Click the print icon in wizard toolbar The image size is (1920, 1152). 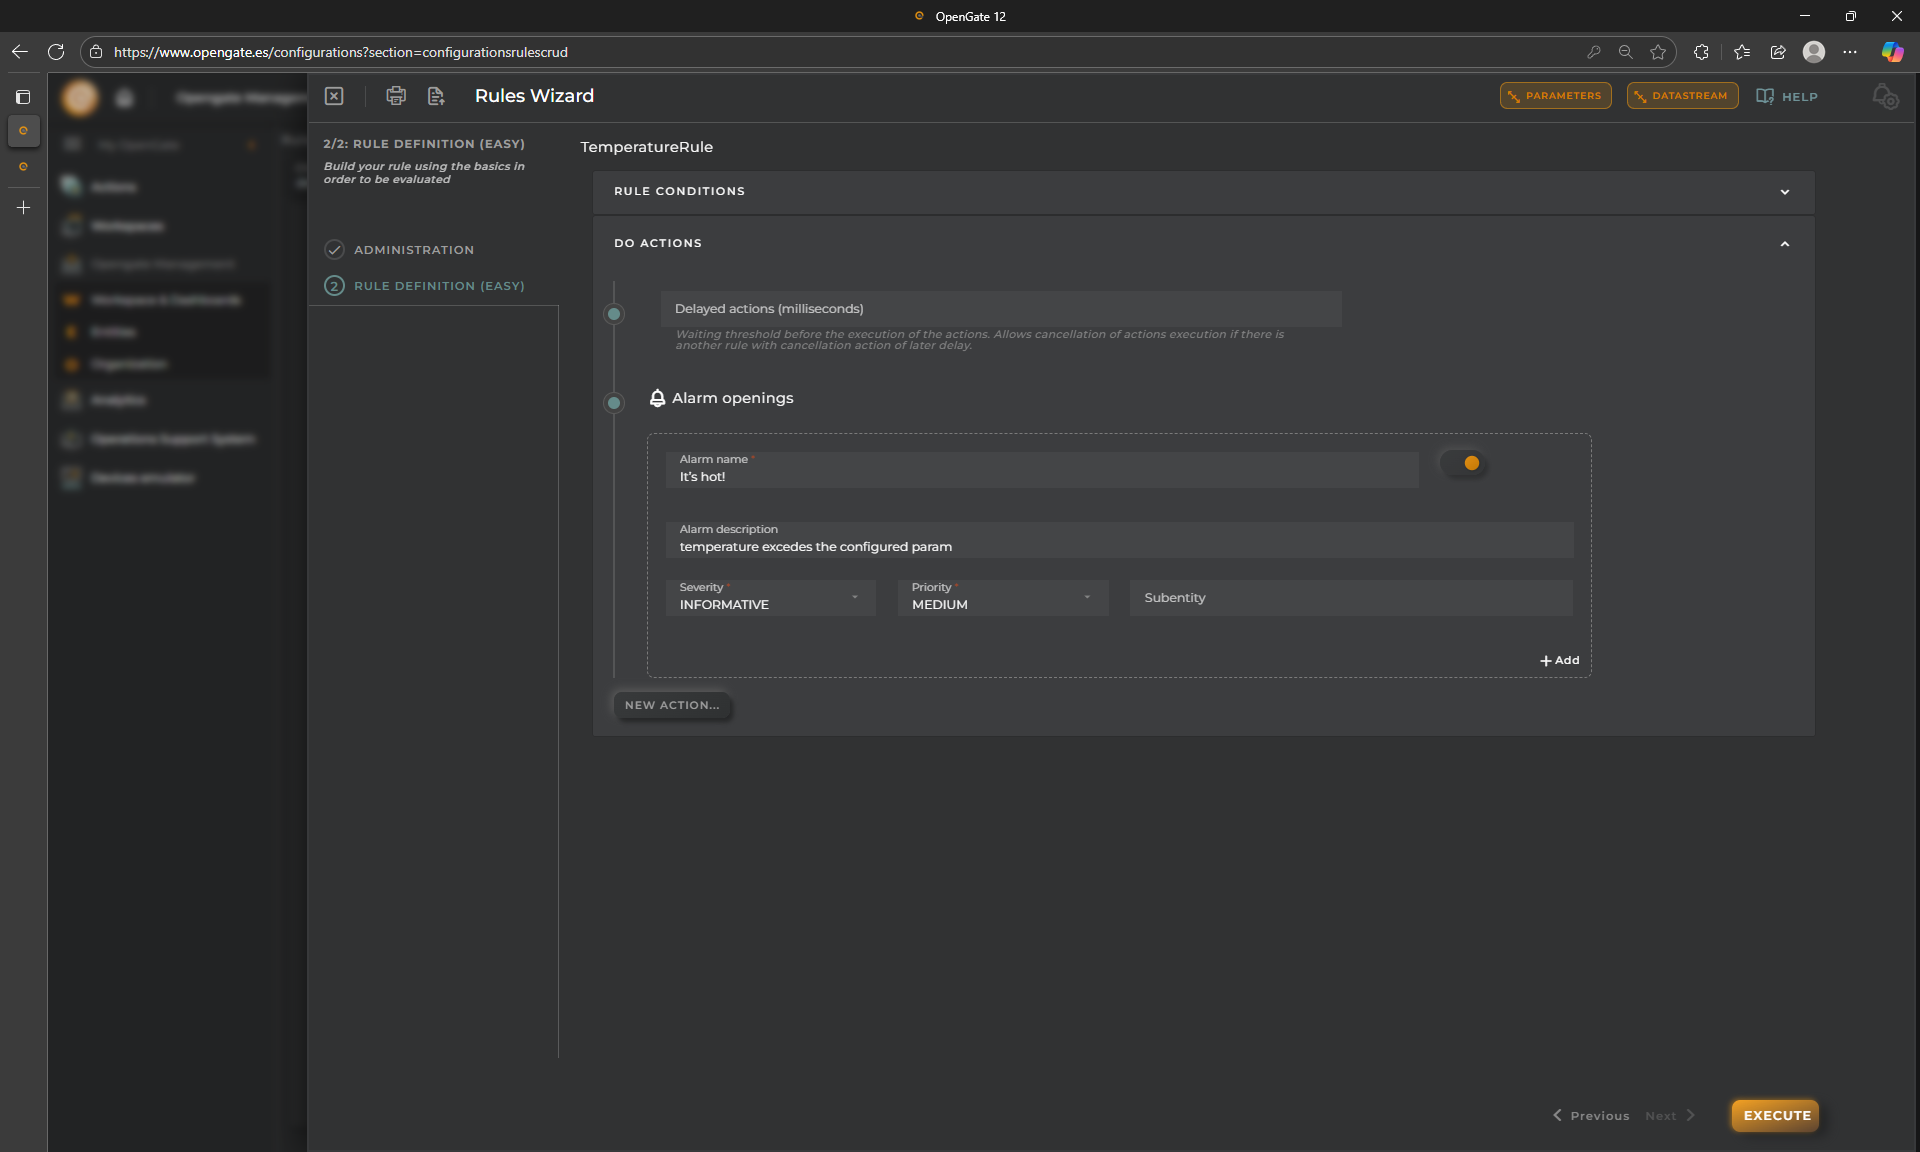coord(396,96)
